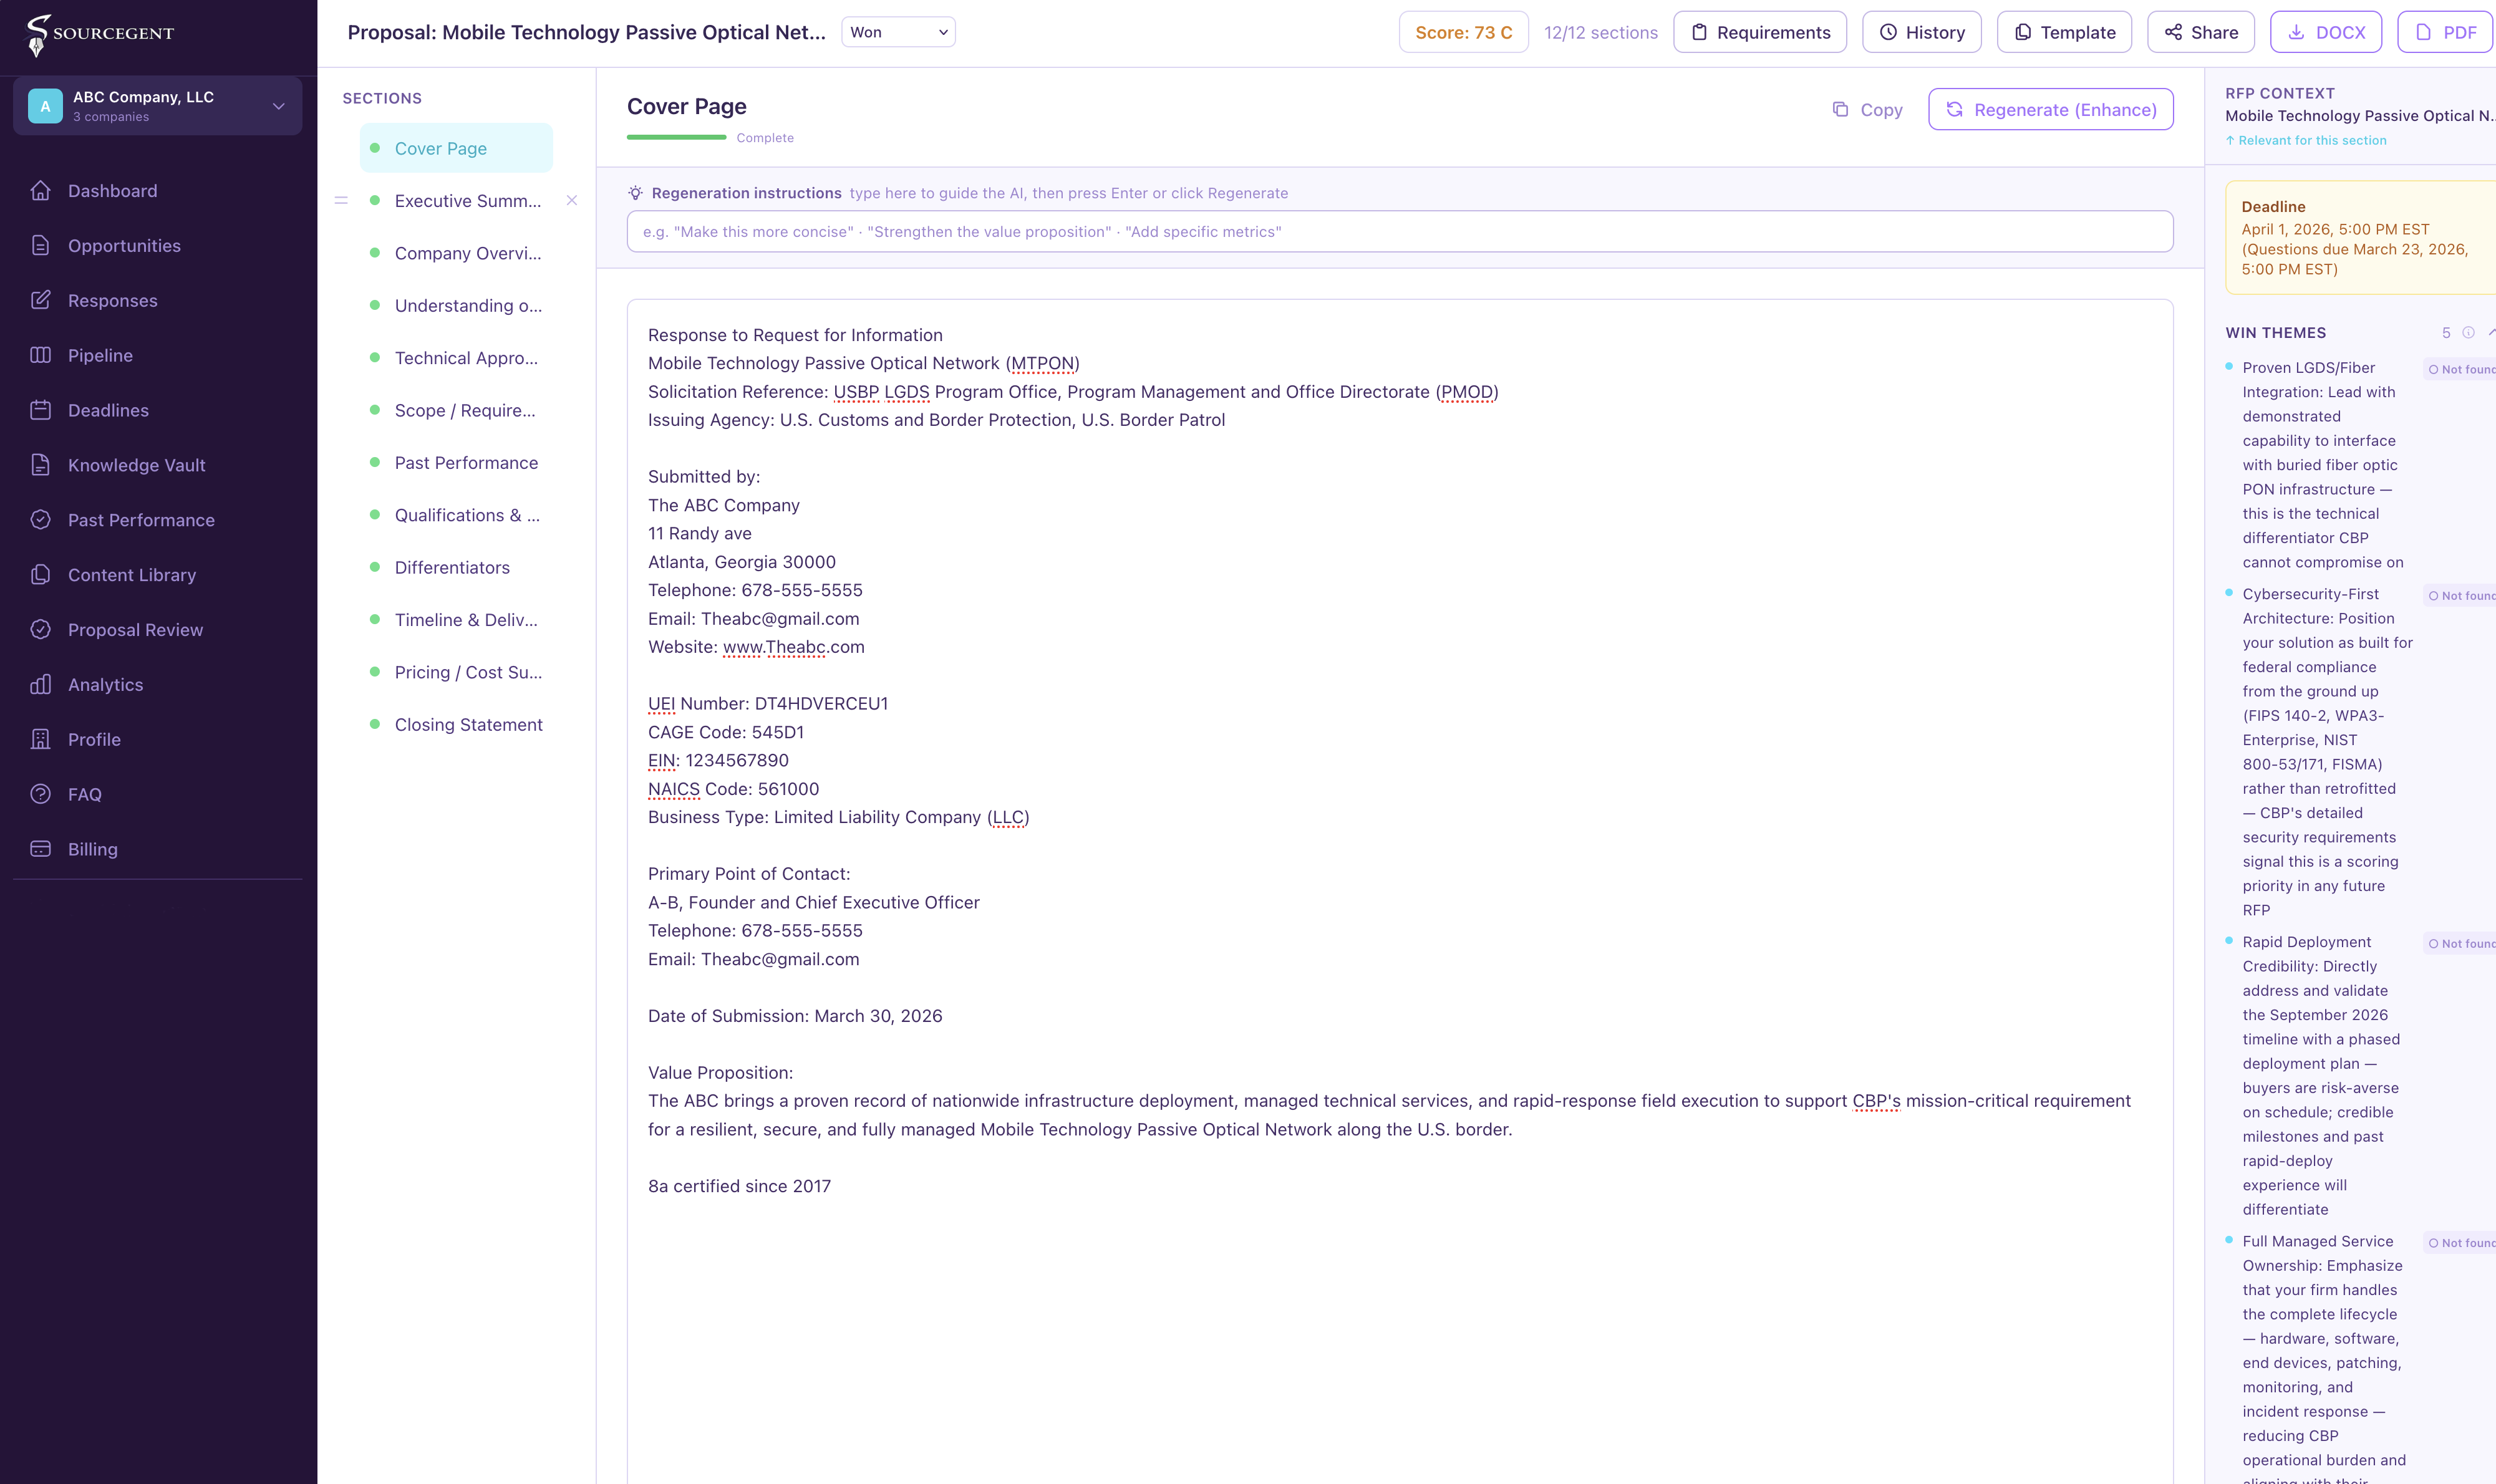Viewport: 2496px width, 1484px height.
Task: Focus the regeneration instructions input field
Action: pos(1400,231)
